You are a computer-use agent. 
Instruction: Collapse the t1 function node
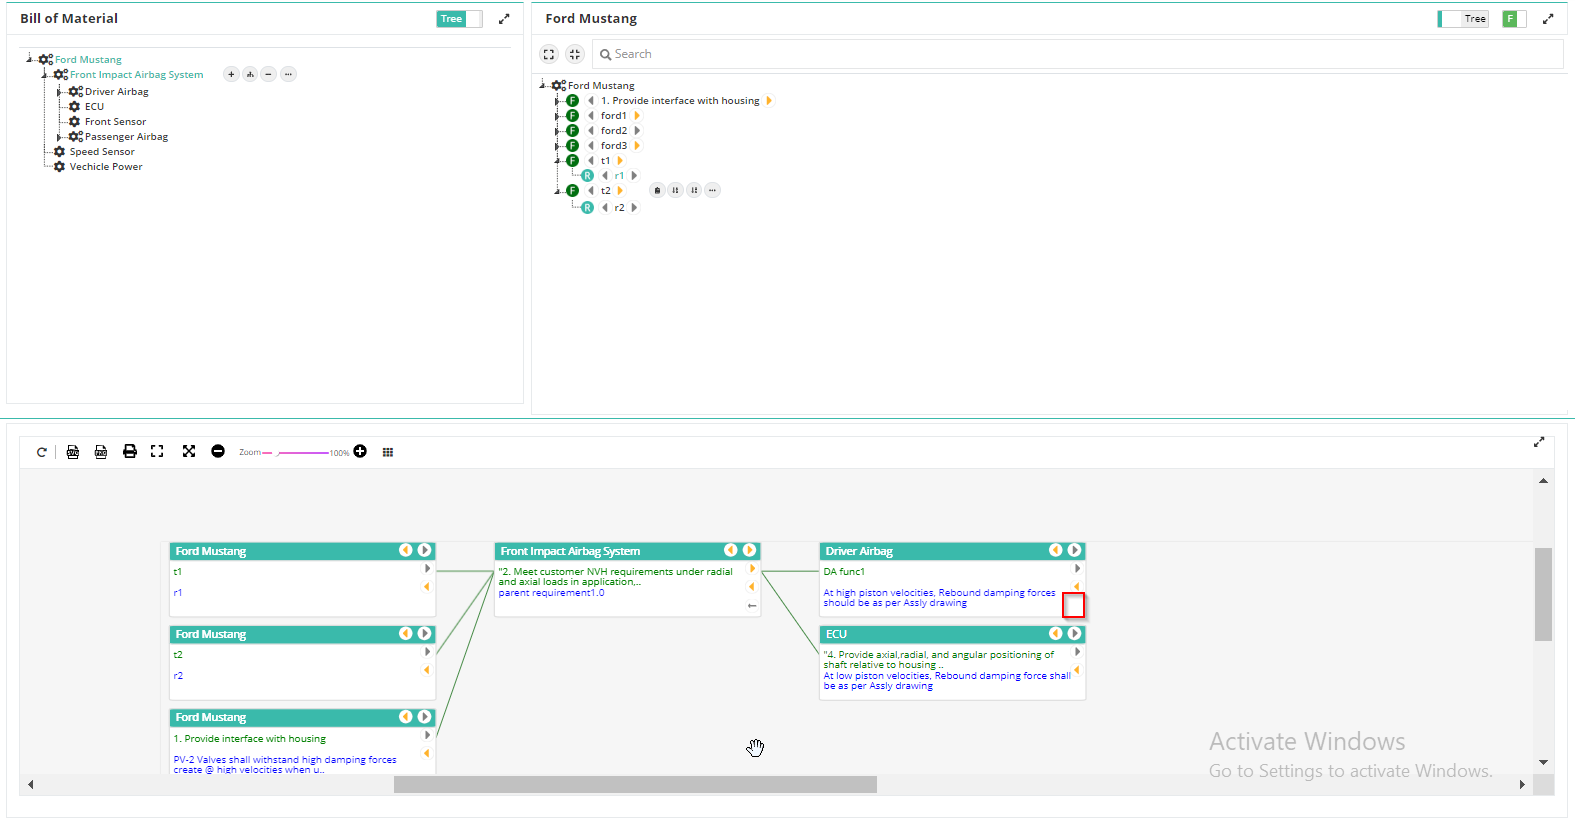click(x=558, y=161)
